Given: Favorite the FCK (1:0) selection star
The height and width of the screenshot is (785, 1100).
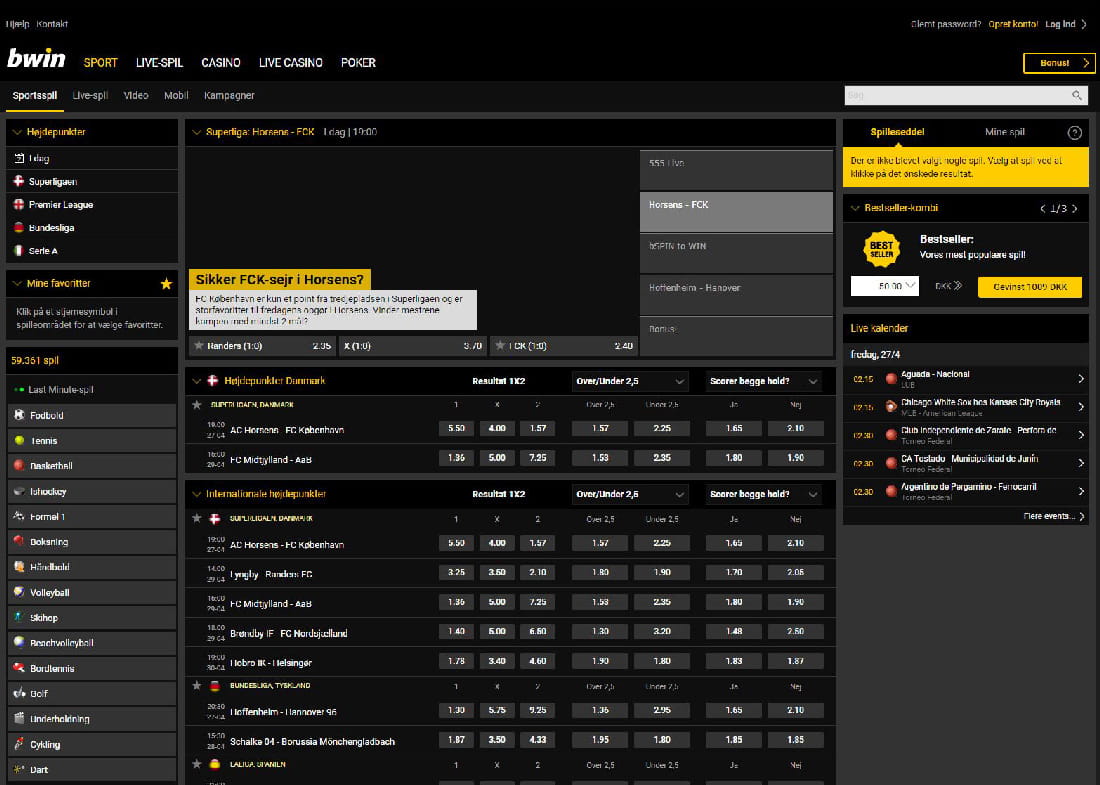Looking at the screenshot, I should tap(500, 345).
